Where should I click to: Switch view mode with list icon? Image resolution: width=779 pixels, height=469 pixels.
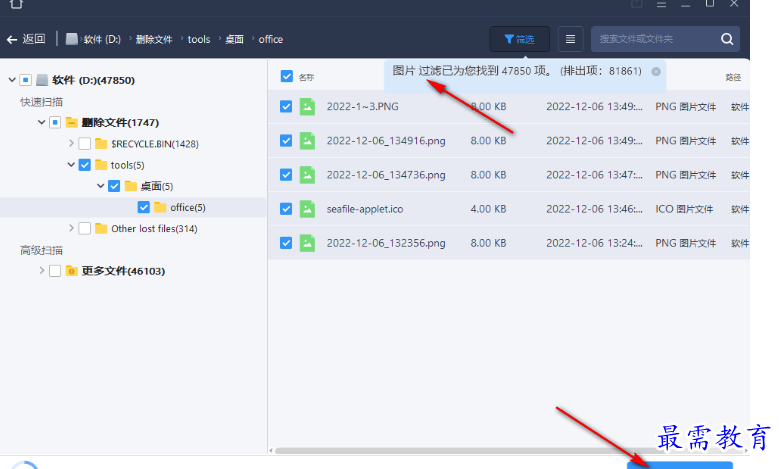tap(570, 39)
